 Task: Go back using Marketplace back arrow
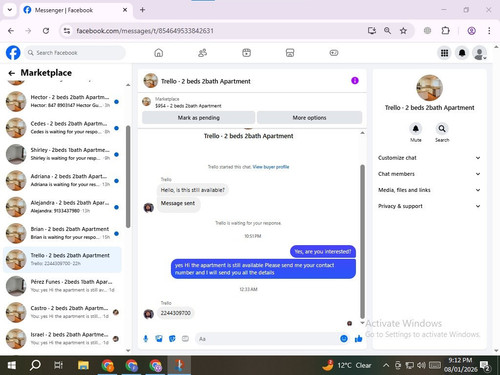tap(12, 73)
